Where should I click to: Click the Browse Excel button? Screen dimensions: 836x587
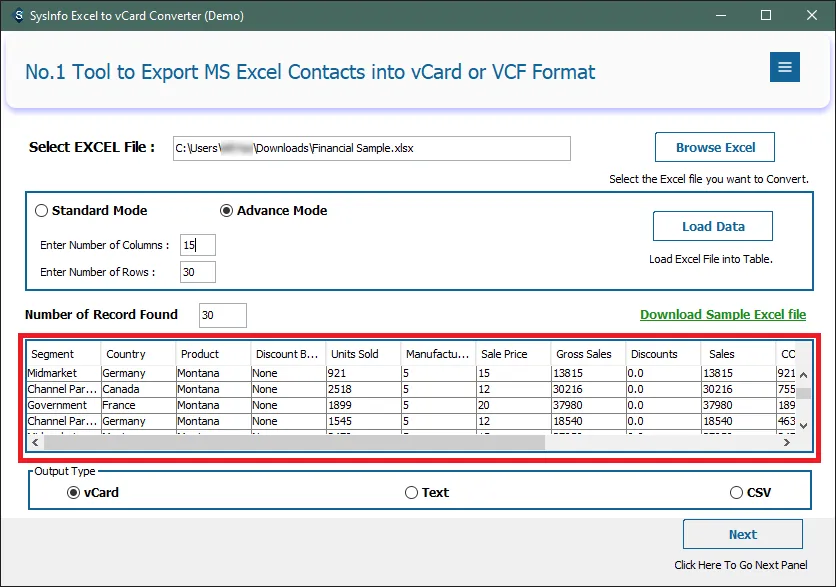(x=715, y=147)
